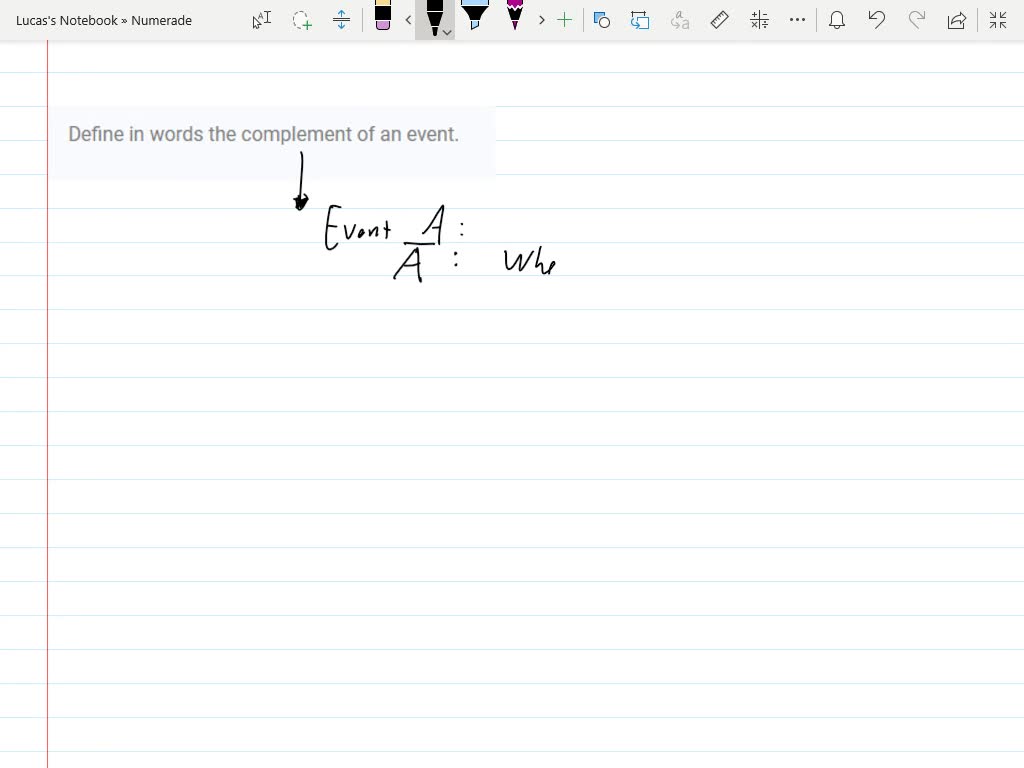
Task: Pick the magenta Pencil tool
Action: (x=513, y=18)
